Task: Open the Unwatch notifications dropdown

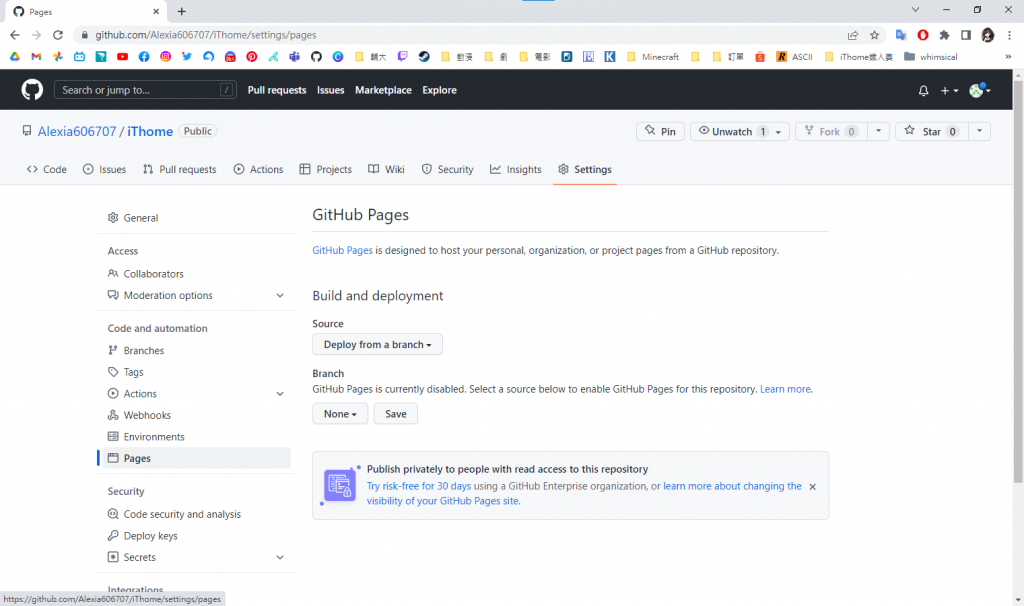Action: [x=740, y=131]
